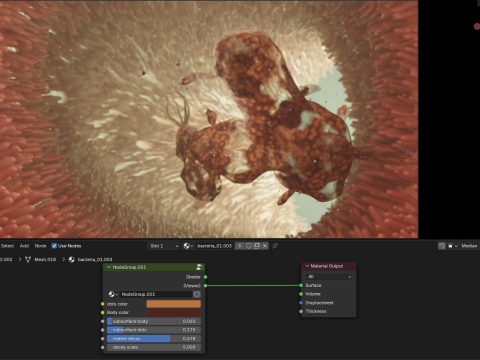480x360 pixels.
Task: Click the Mesh.018 breadcrumb
Action: (45, 259)
